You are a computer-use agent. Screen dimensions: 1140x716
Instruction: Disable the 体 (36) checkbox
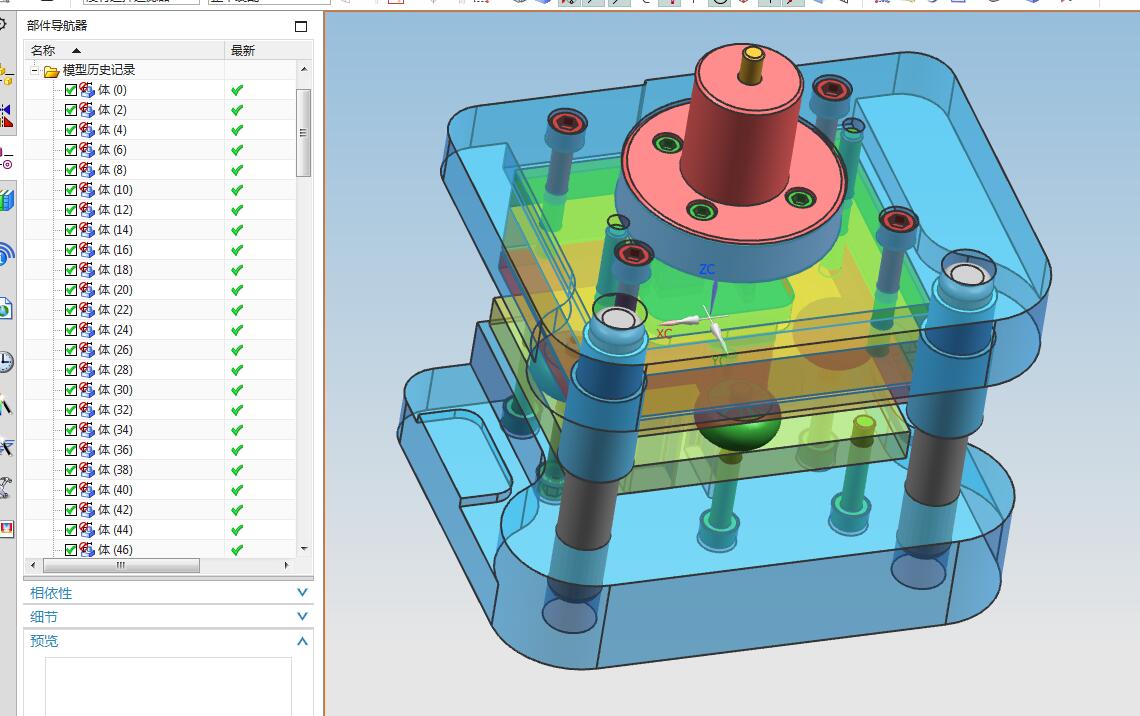(x=71, y=450)
